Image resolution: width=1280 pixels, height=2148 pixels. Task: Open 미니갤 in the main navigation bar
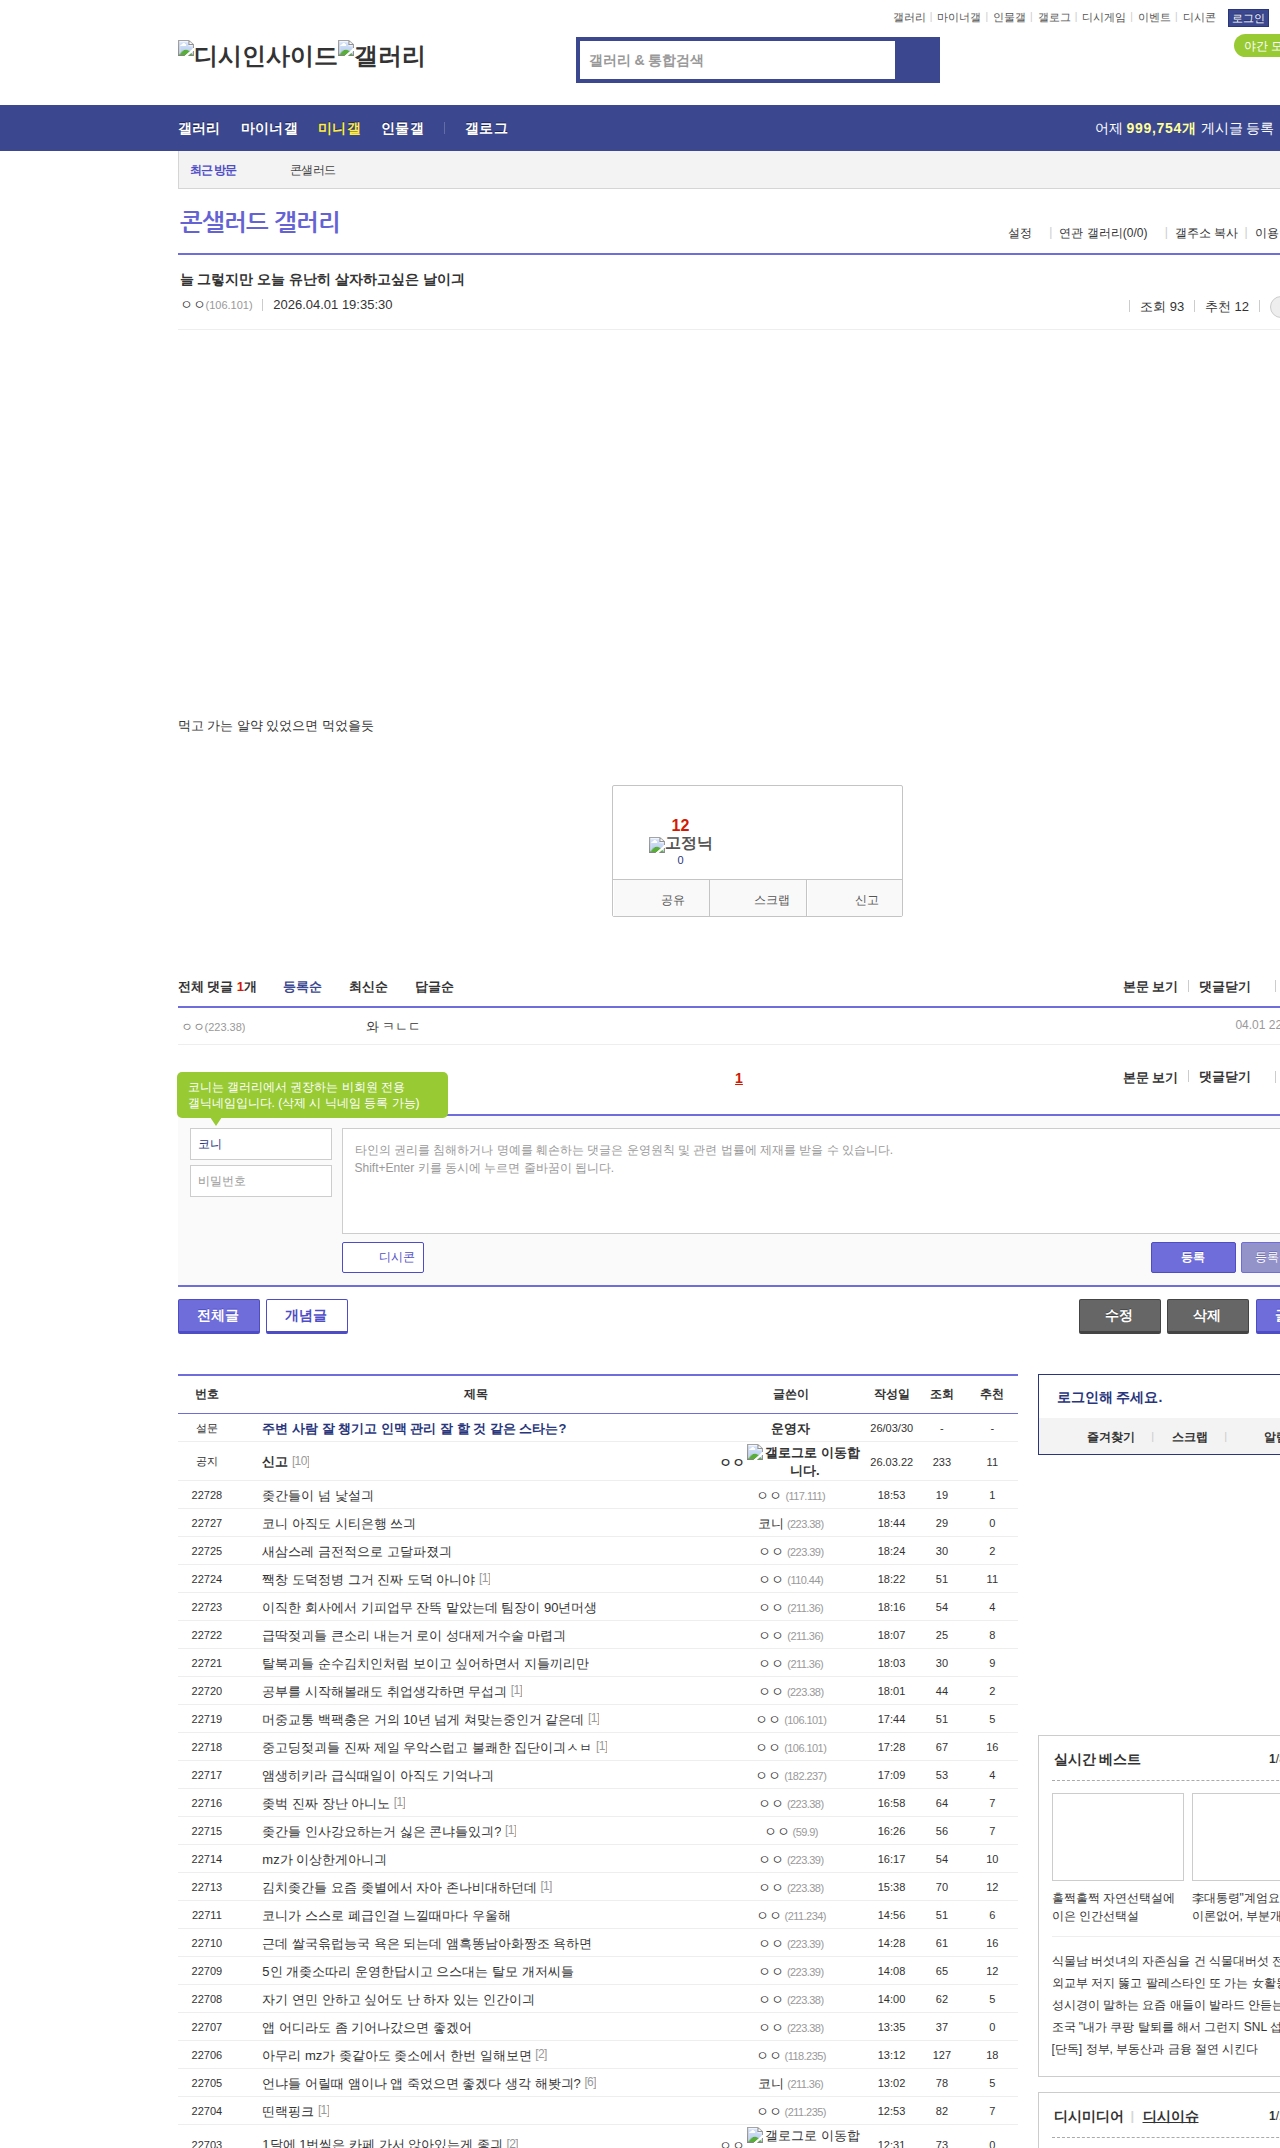pos(339,128)
